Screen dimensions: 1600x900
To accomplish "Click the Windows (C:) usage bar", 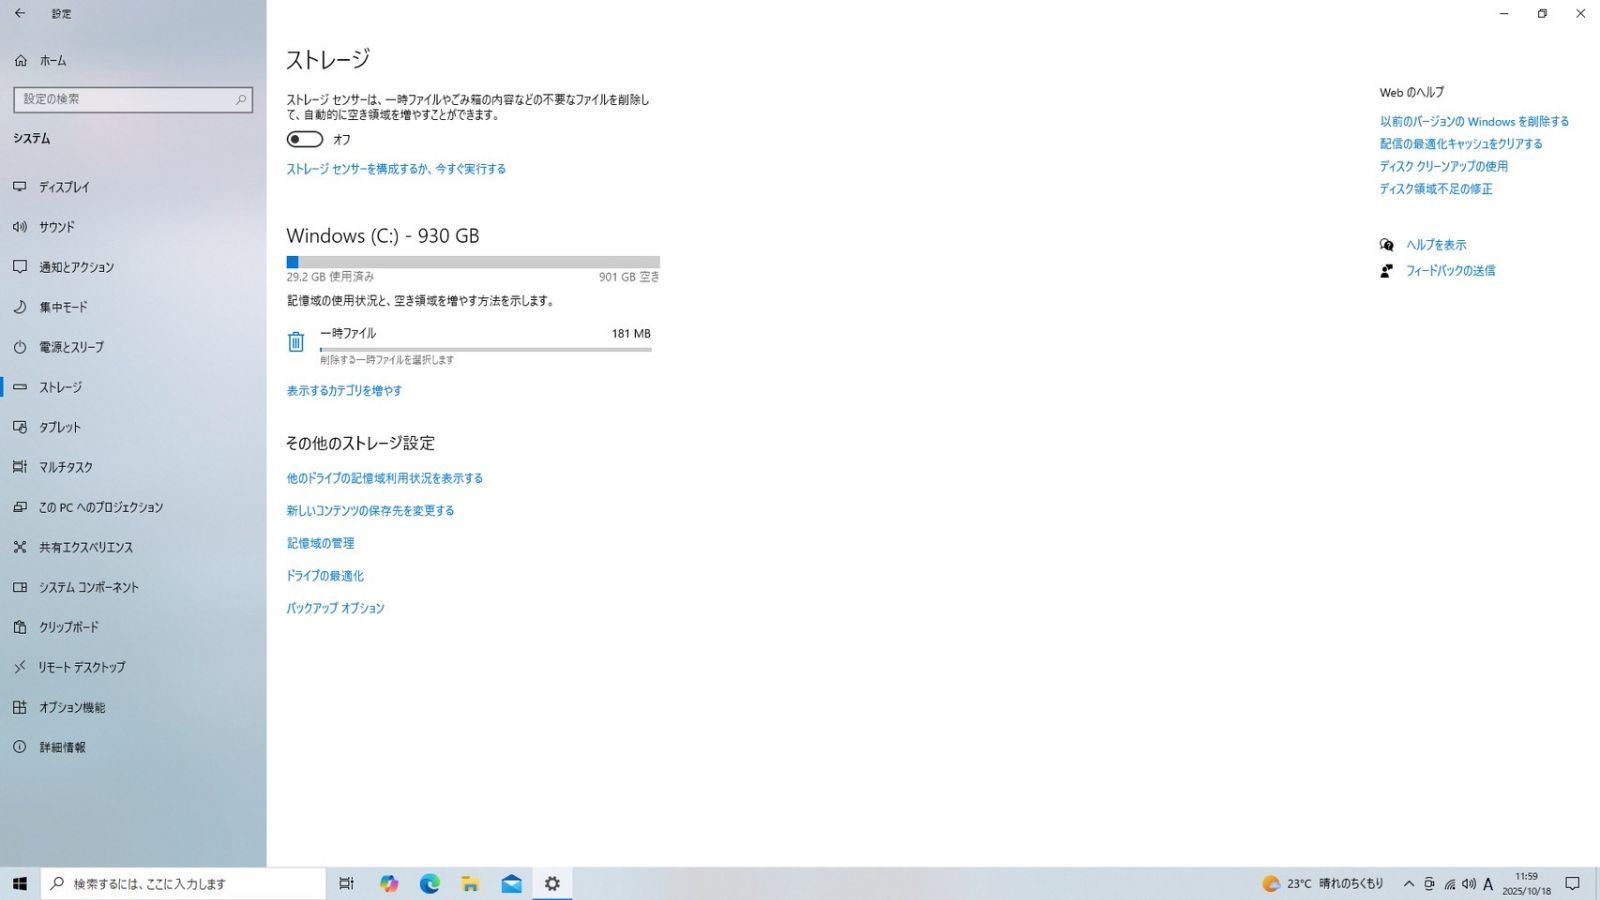I will (473, 262).
